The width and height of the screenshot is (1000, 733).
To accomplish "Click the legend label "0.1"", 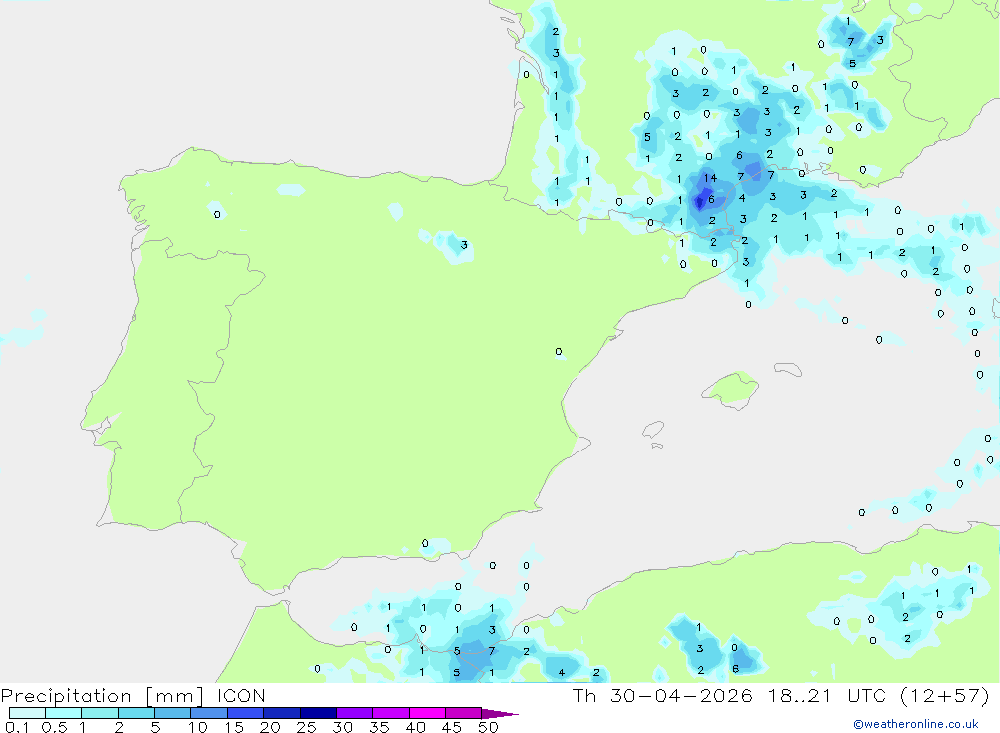I will pyautogui.click(x=17, y=727).
